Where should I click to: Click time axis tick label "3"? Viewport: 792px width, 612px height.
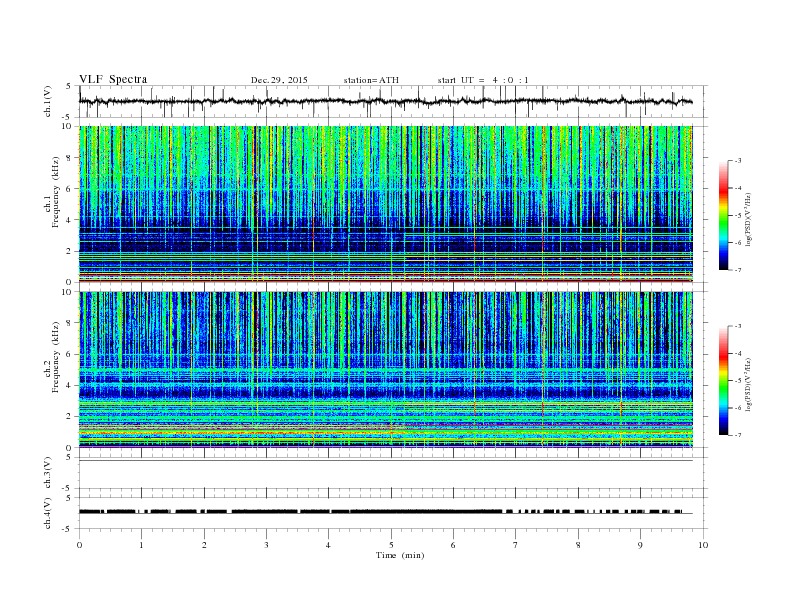point(266,545)
